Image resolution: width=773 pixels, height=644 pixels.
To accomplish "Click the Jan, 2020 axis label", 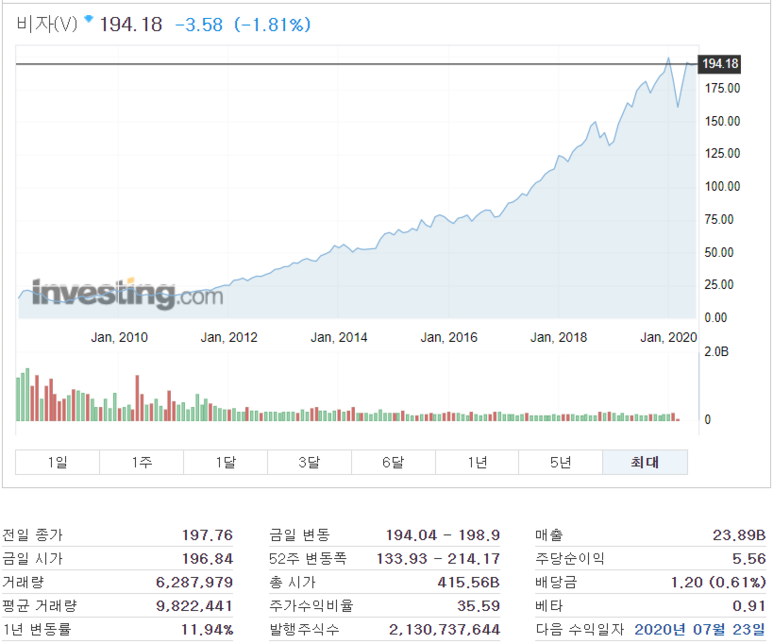I will pyautogui.click(x=668, y=337).
